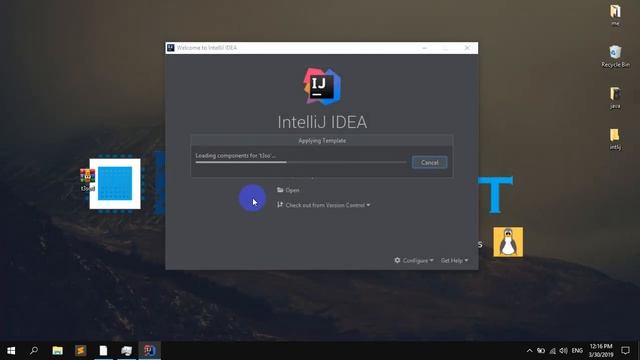Minimize the Welcome to IntelliJ IDEA window

pos(424,48)
